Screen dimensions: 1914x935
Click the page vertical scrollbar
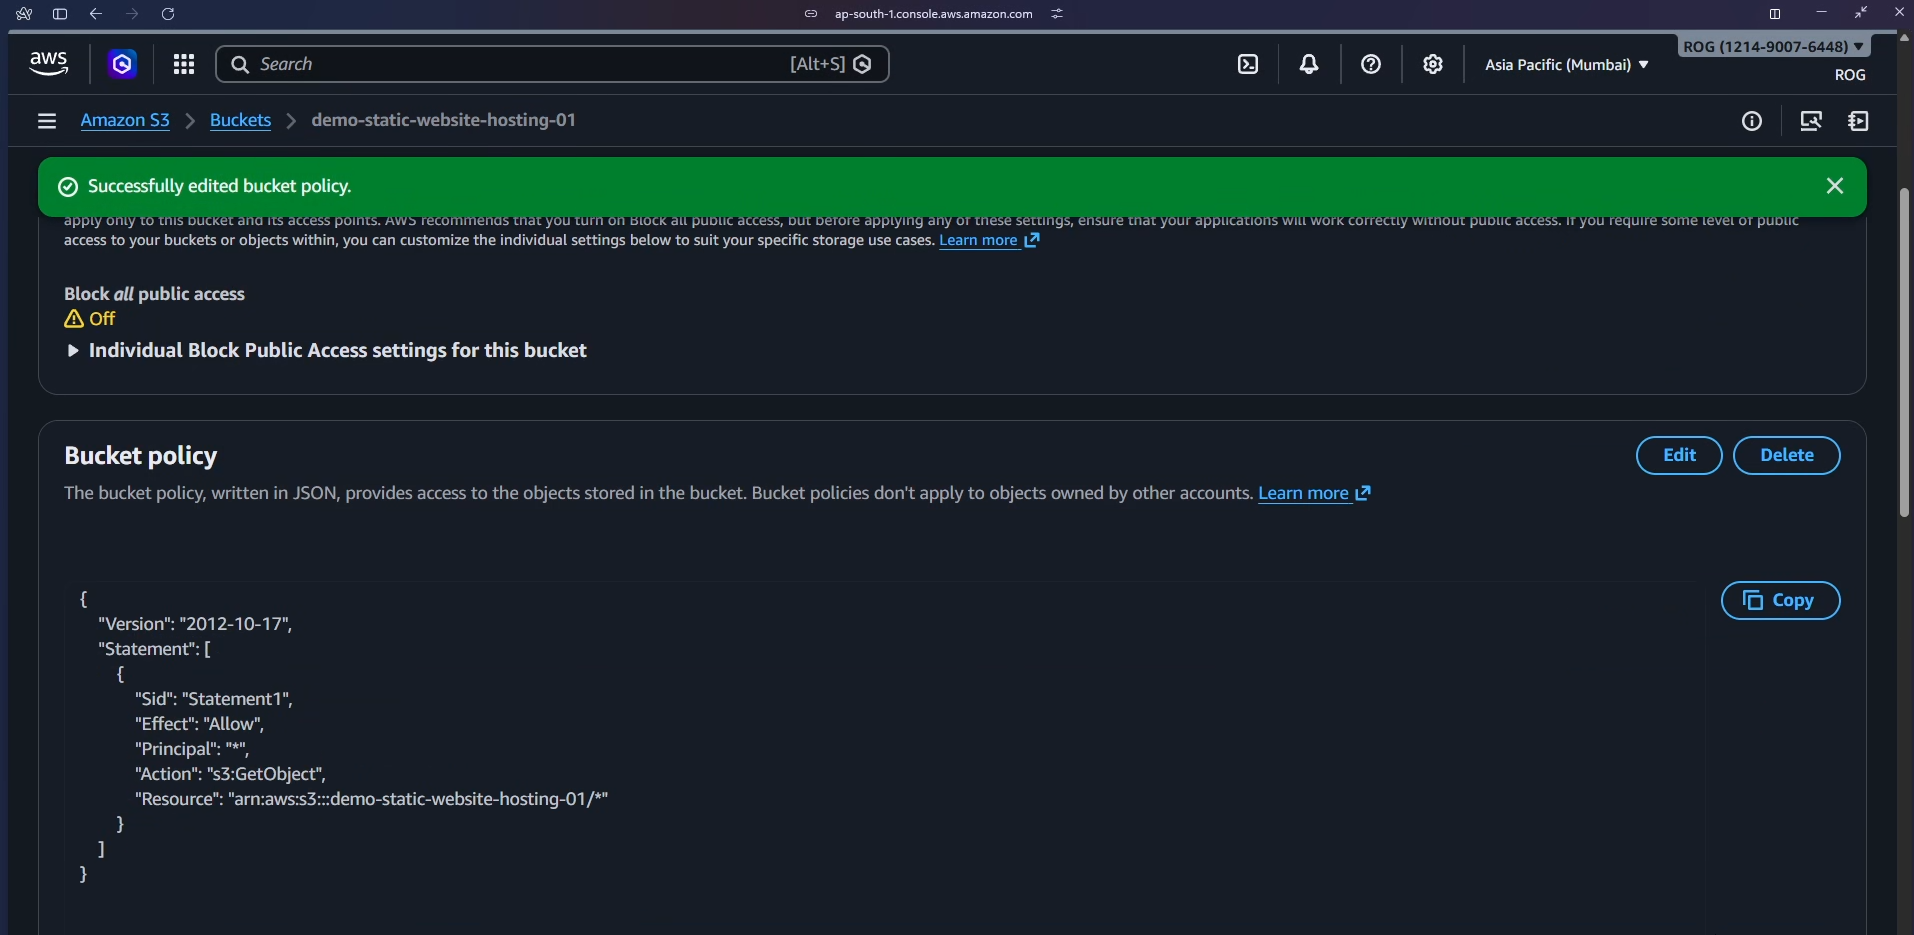[1904, 350]
